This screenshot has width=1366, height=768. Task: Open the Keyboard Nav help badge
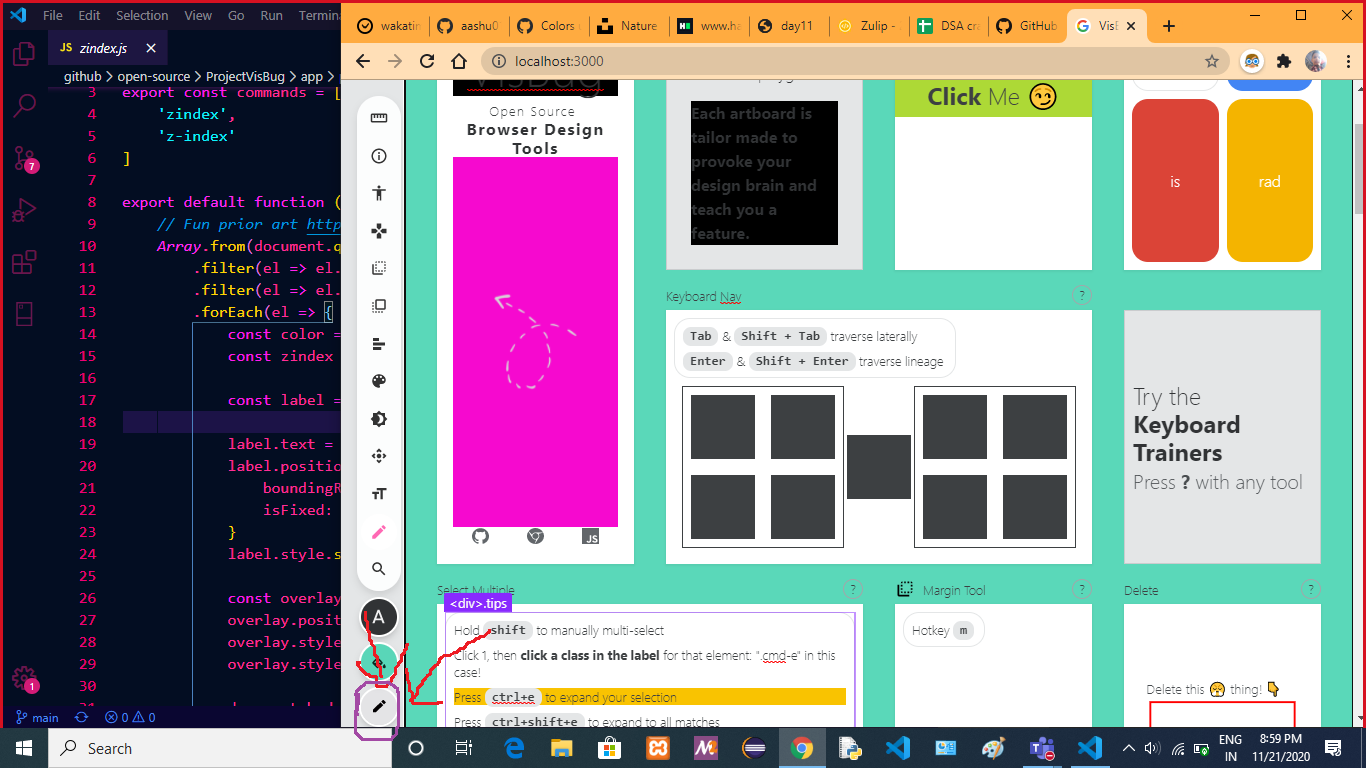[1081, 295]
